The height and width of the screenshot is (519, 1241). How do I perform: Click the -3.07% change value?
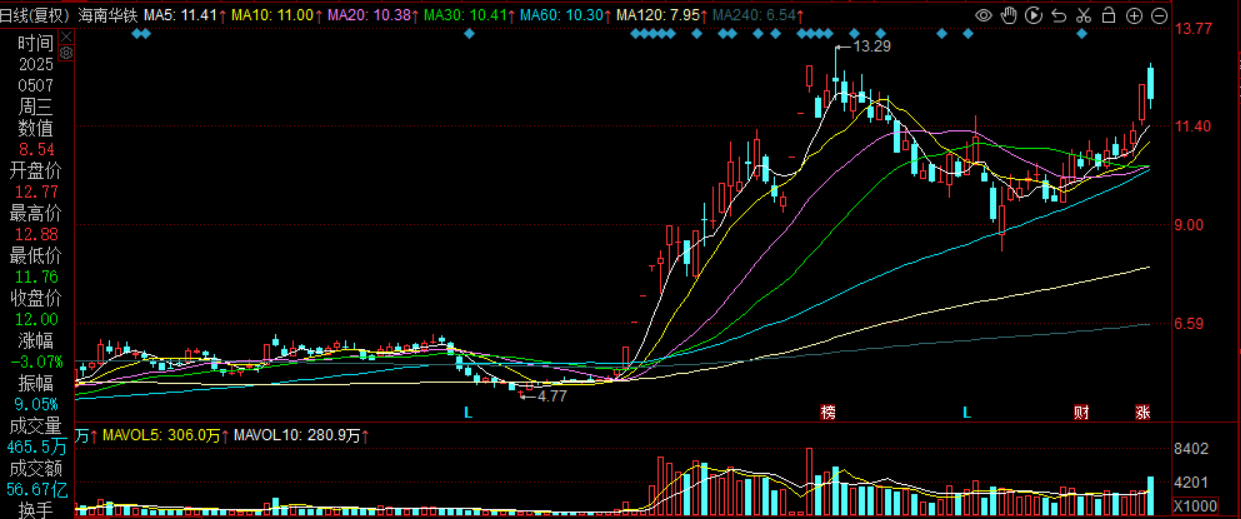point(35,361)
